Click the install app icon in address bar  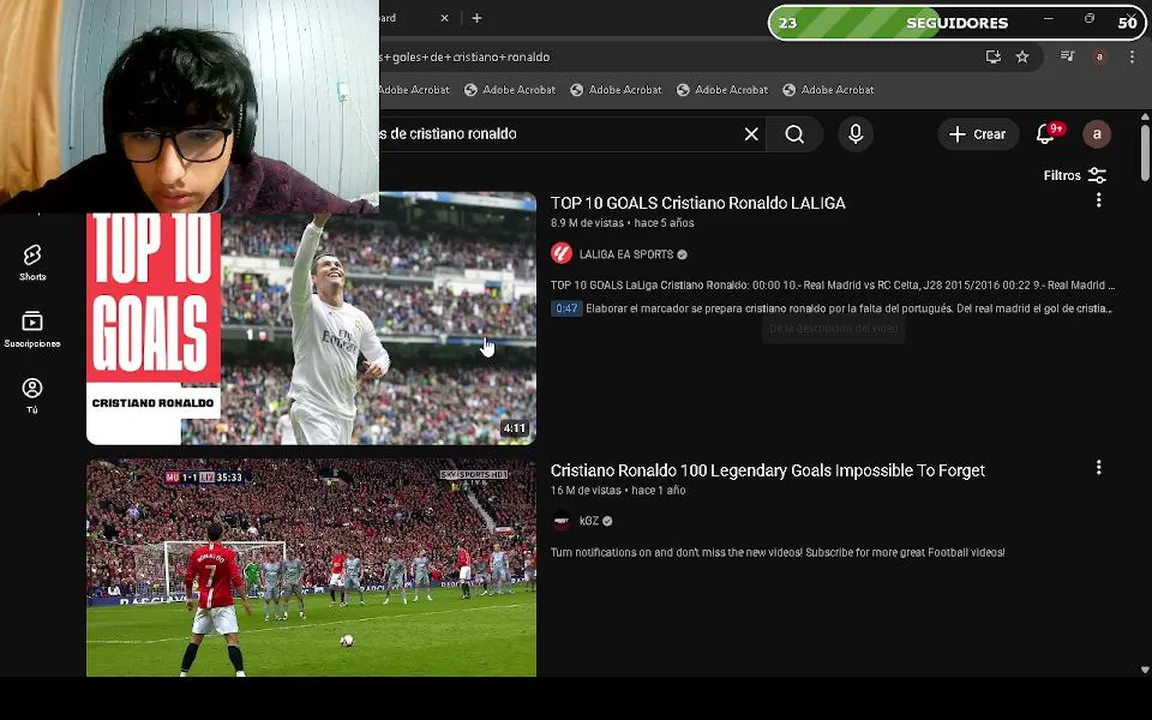click(993, 57)
